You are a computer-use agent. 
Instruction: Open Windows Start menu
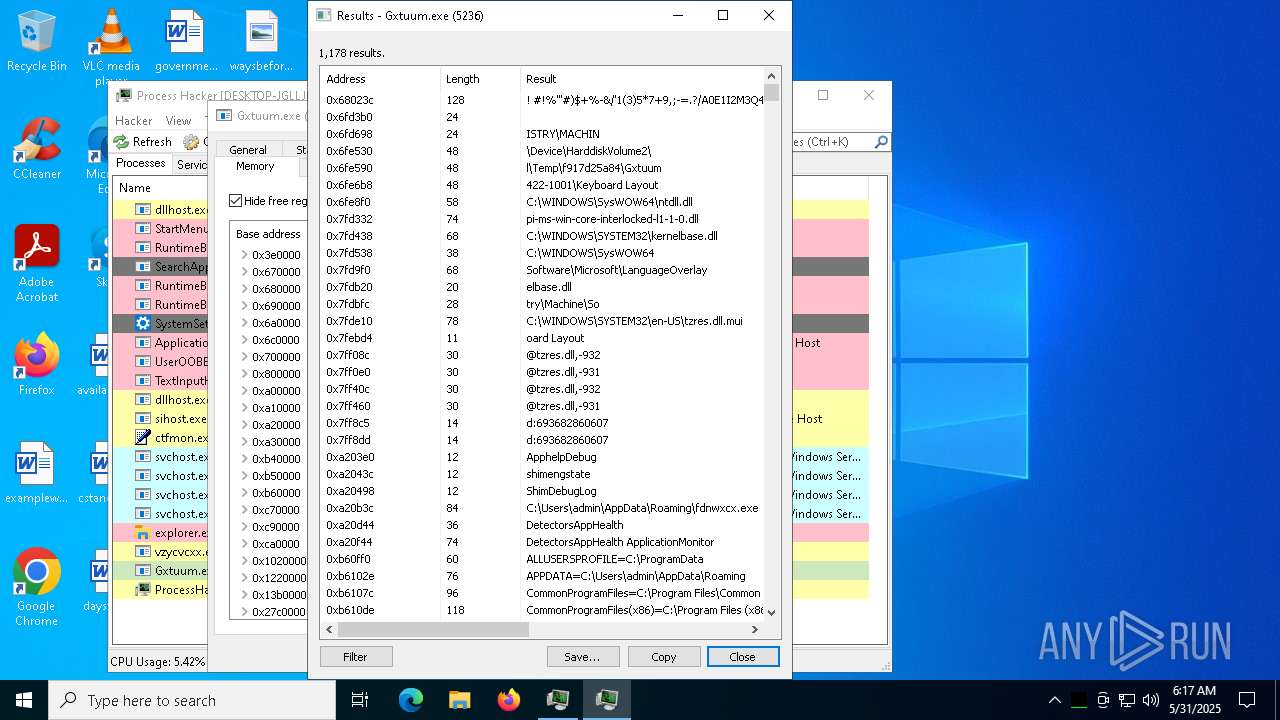point(24,700)
